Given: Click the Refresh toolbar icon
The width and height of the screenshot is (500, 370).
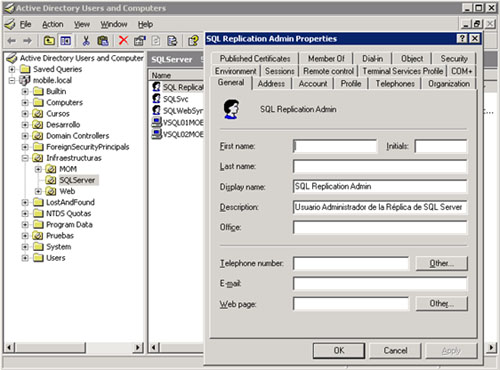Looking at the screenshot, I should pos(156,41).
